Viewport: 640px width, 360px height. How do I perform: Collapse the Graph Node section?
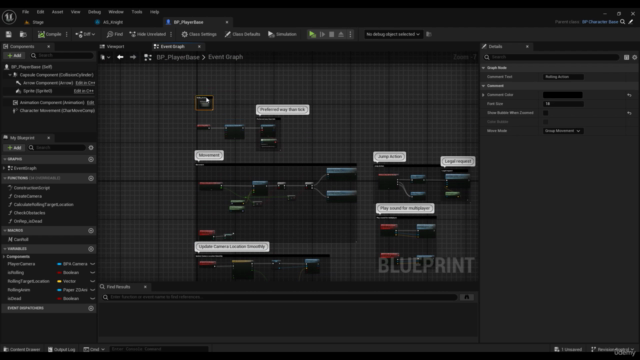point(484,68)
